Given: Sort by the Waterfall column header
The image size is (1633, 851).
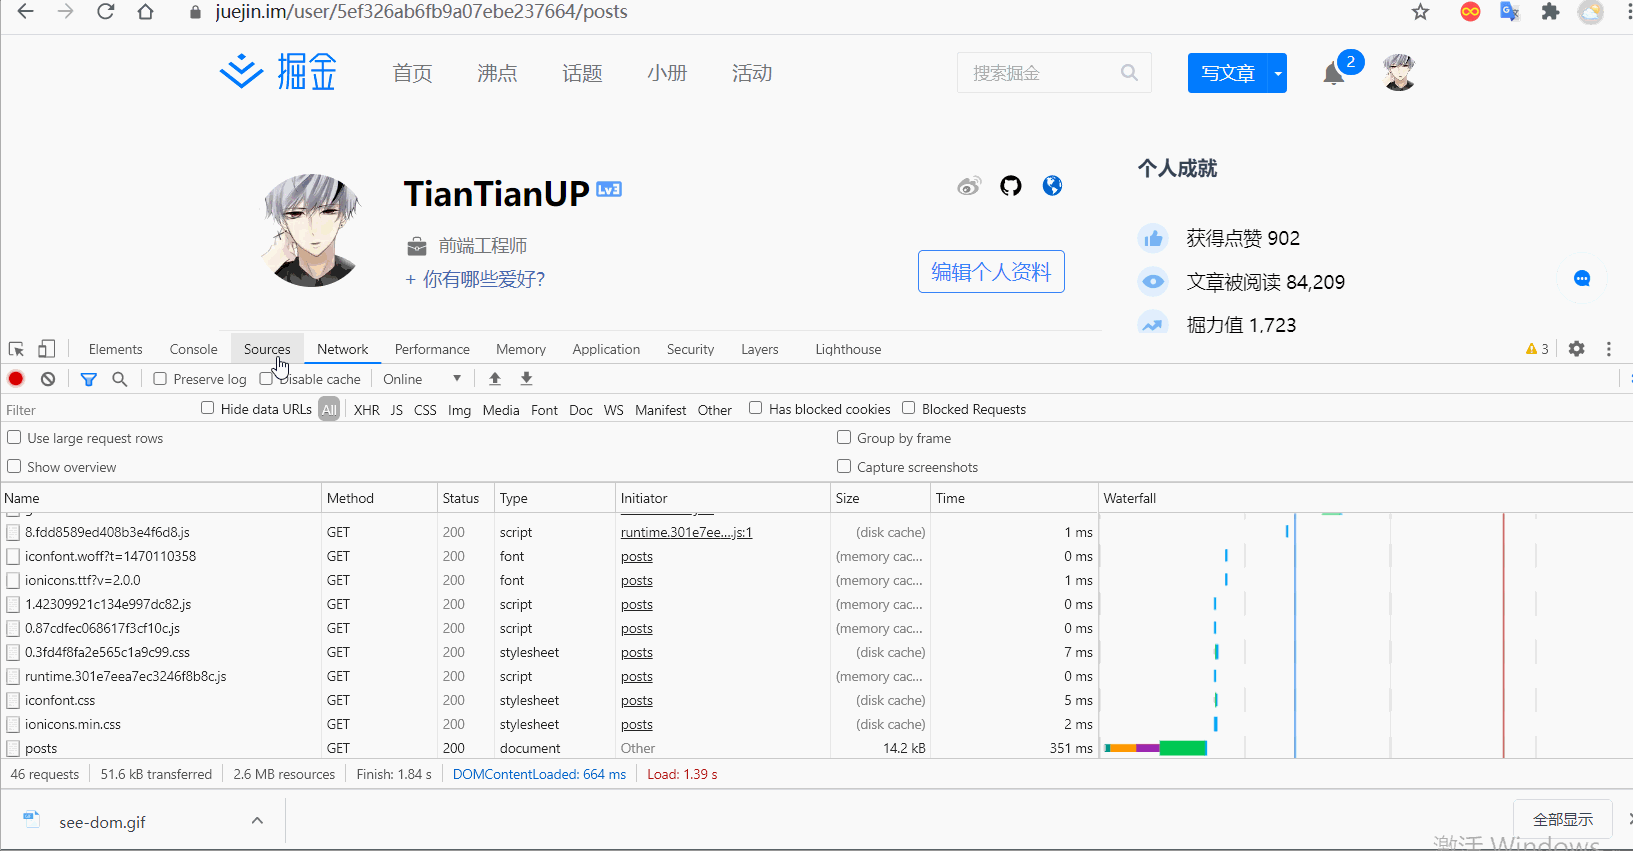Looking at the screenshot, I should [x=1365, y=498].
